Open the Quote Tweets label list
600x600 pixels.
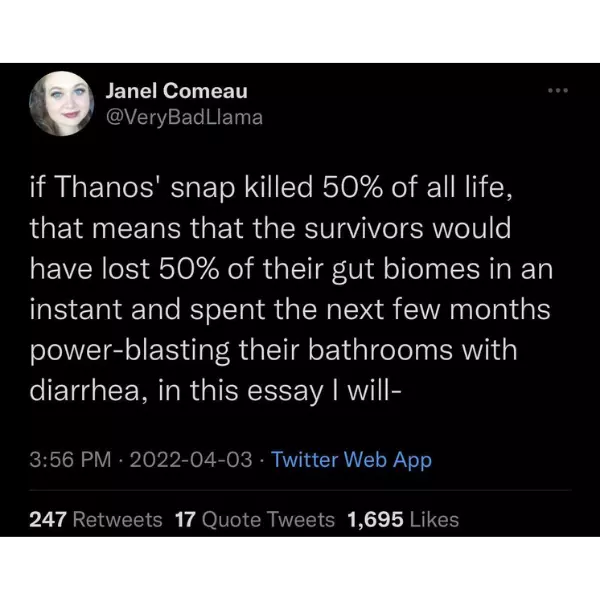coord(270,519)
